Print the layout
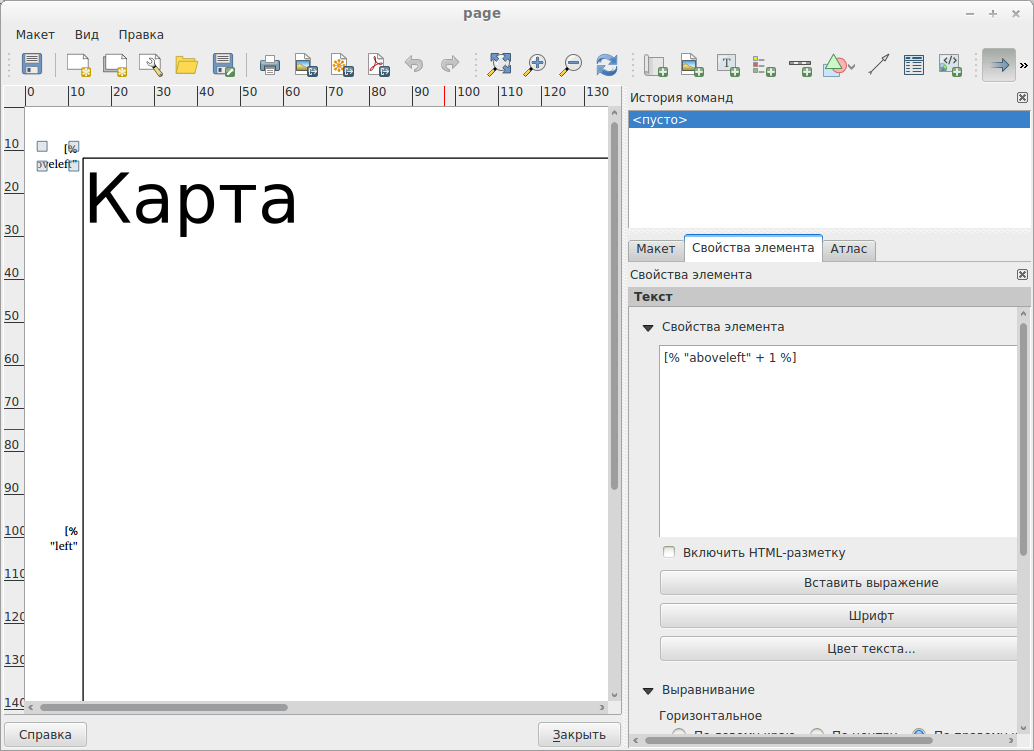The image size is (1034, 751). coord(269,64)
